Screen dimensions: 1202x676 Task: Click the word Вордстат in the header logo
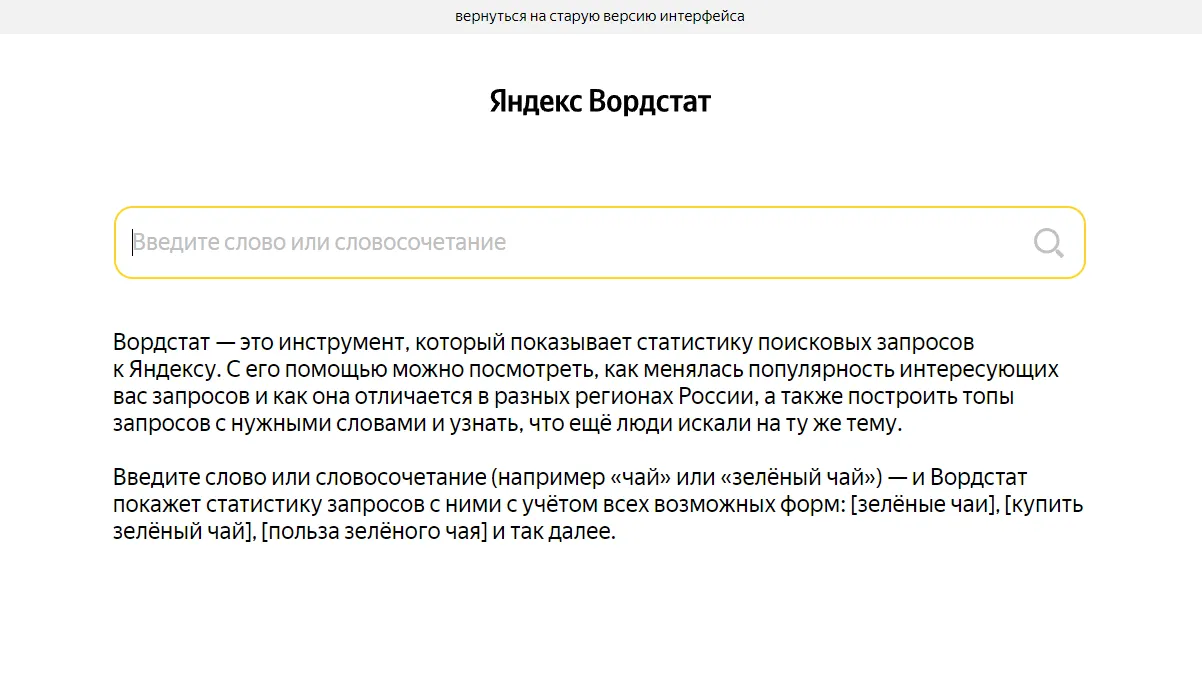649,102
